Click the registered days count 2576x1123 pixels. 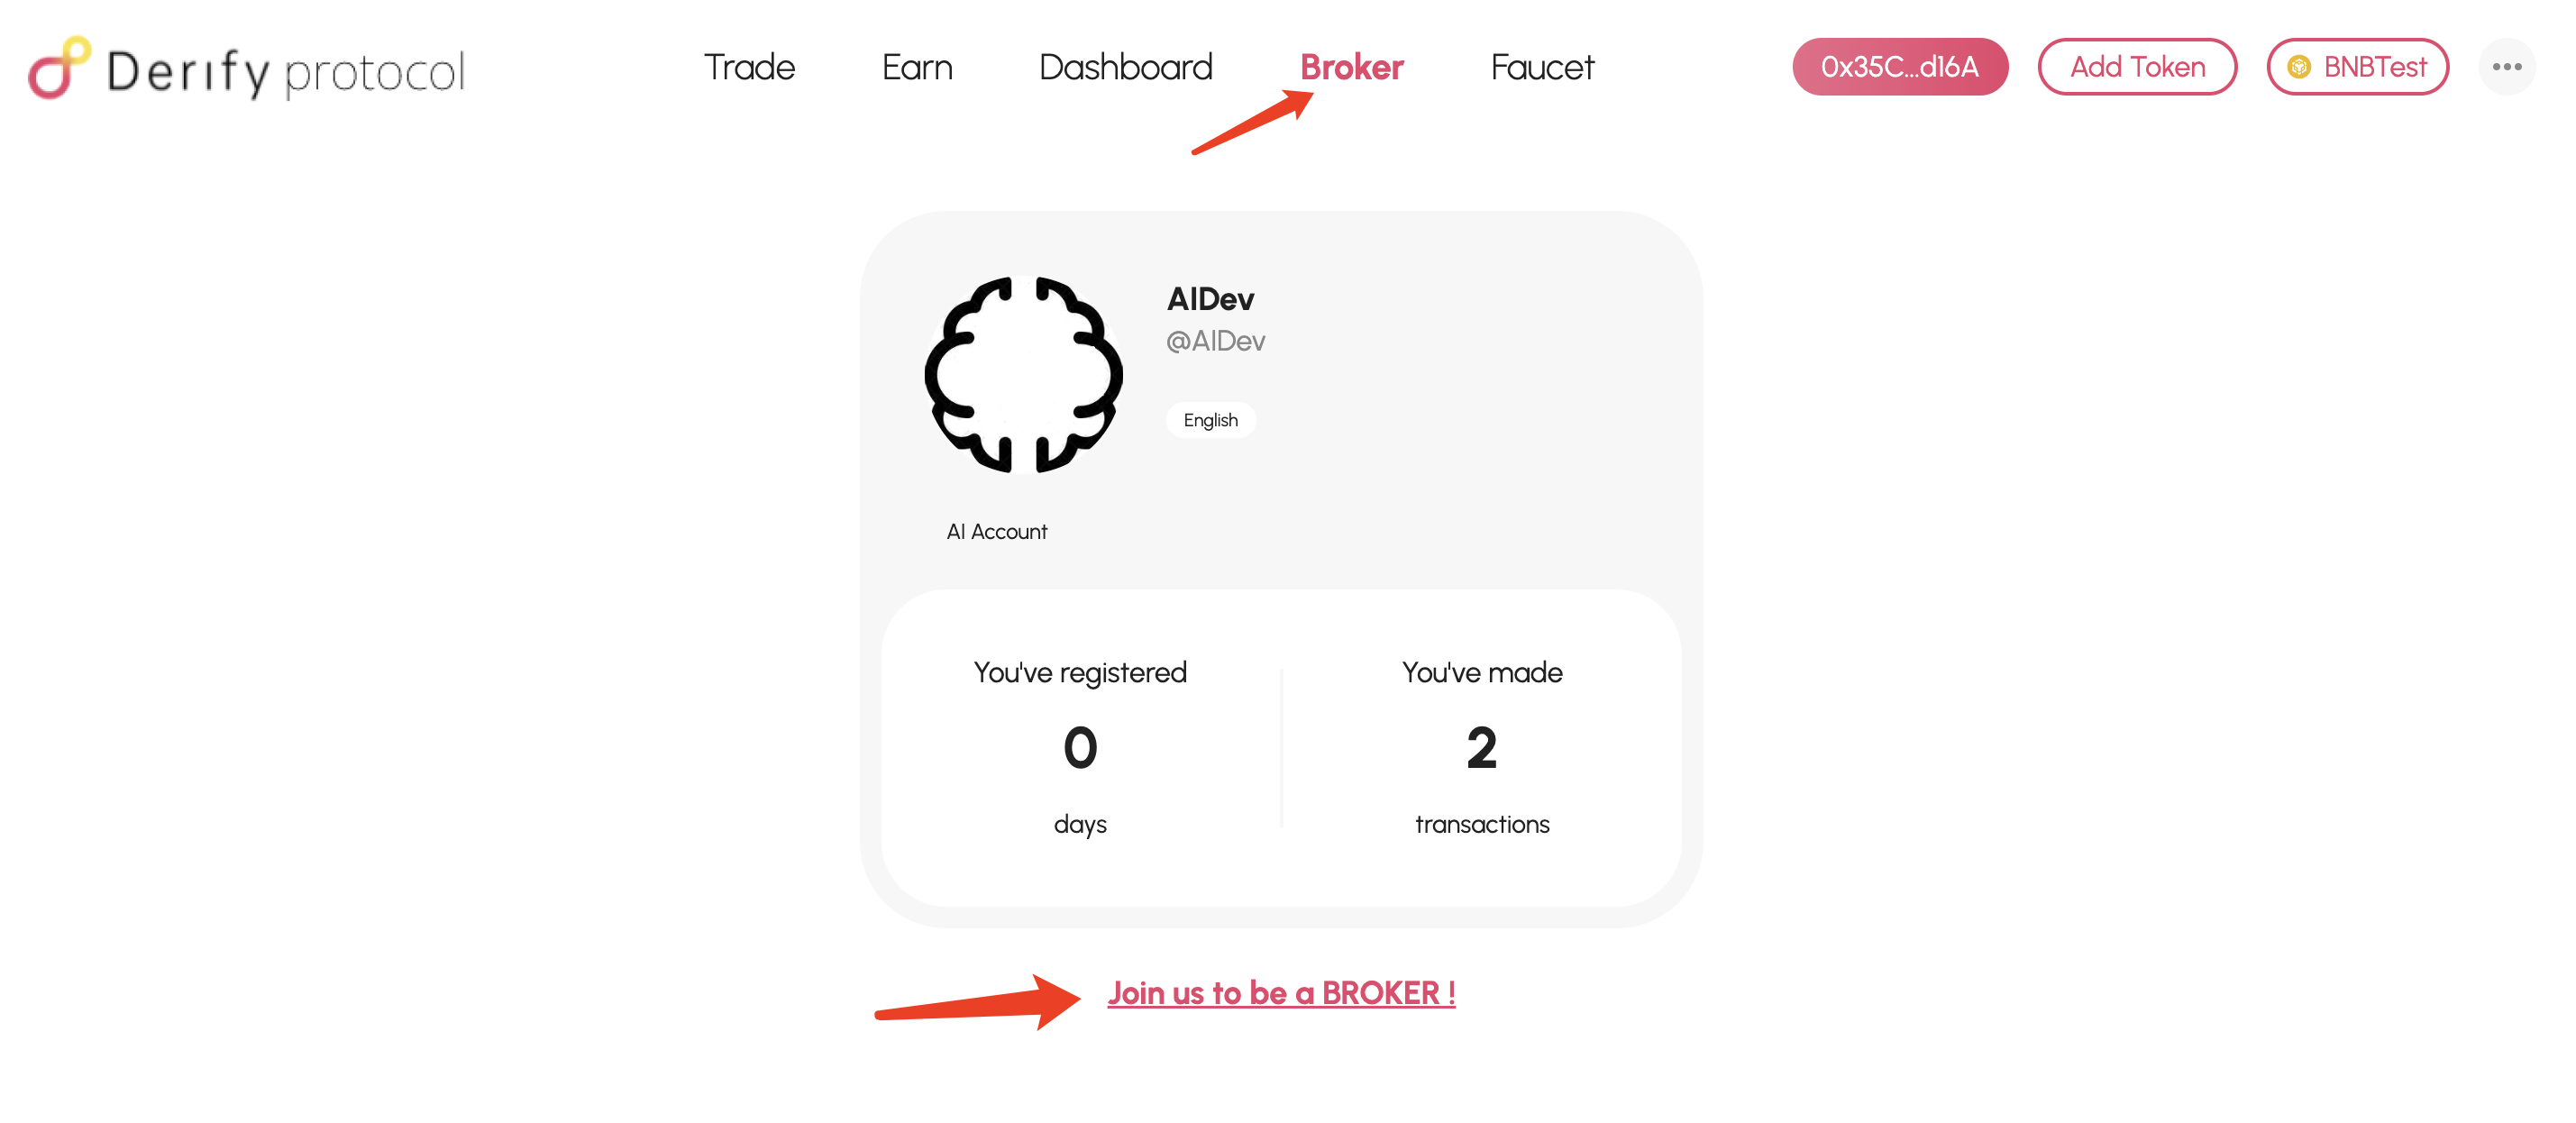click(1080, 747)
